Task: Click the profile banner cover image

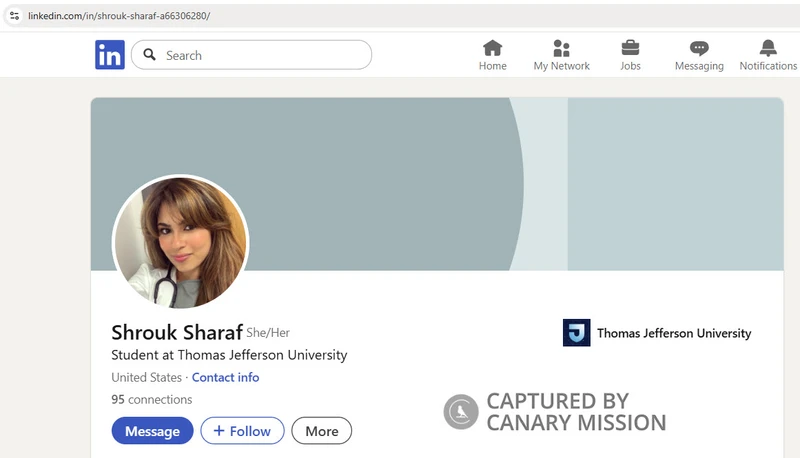Action: (437, 184)
